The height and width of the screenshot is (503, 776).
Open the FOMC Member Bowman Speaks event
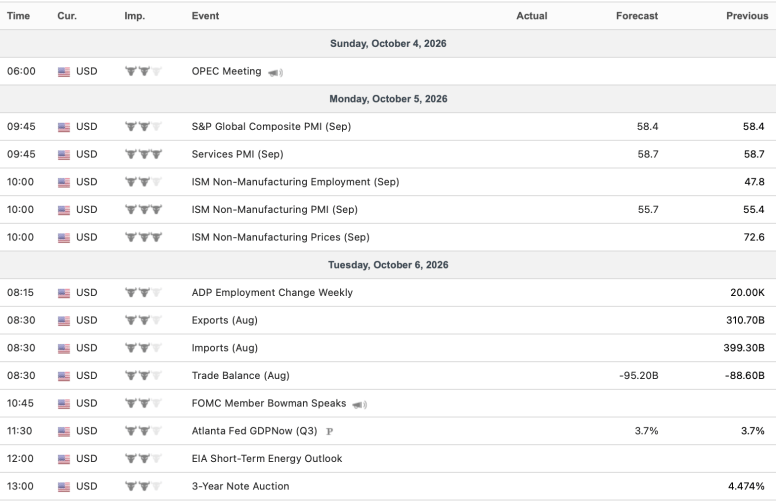pos(269,403)
